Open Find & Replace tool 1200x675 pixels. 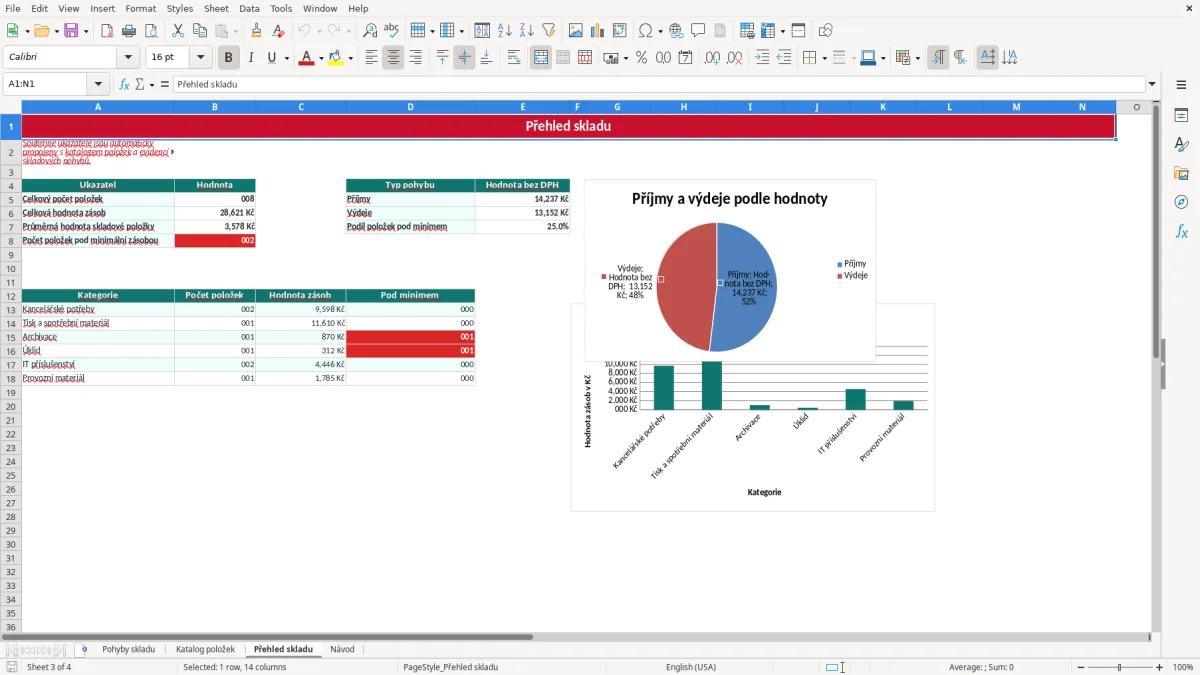tap(370, 31)
